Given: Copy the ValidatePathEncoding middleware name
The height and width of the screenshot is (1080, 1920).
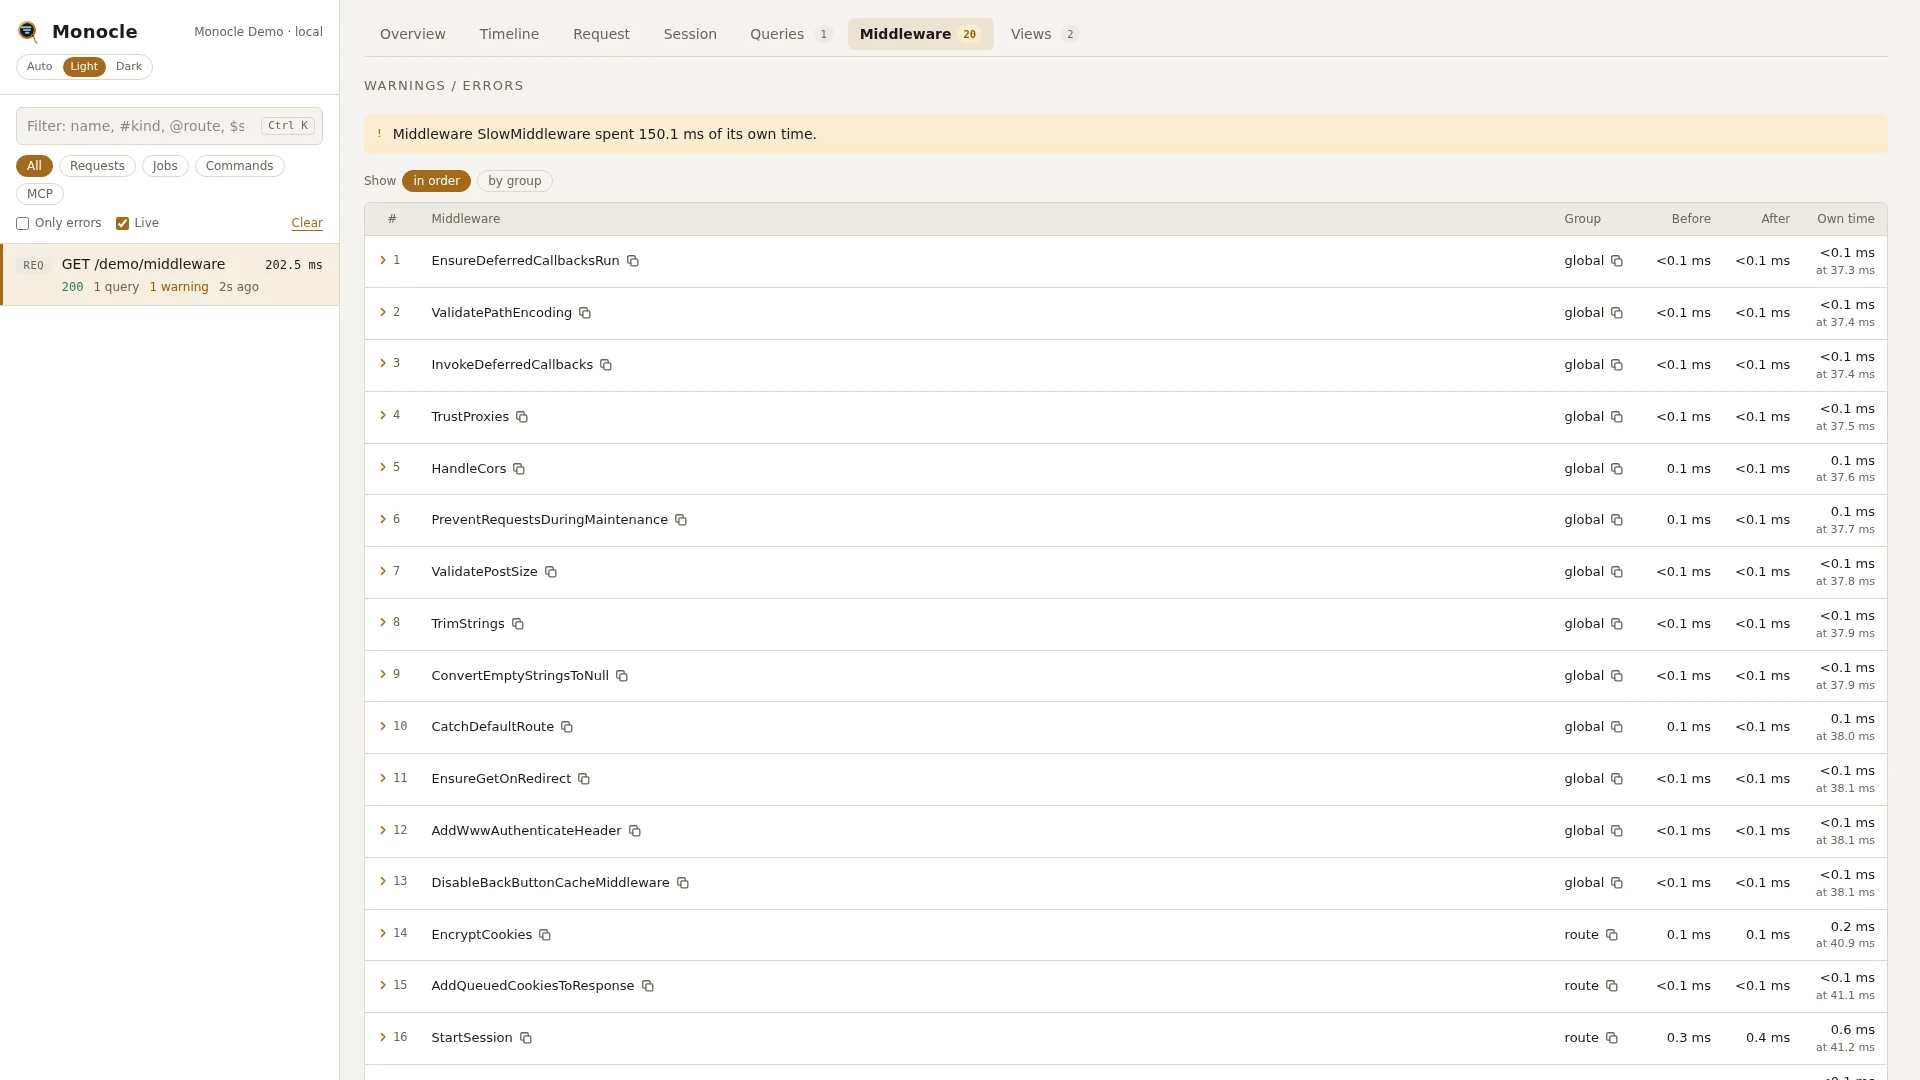Looking at the screenshot, I should [x=585, y=313].
